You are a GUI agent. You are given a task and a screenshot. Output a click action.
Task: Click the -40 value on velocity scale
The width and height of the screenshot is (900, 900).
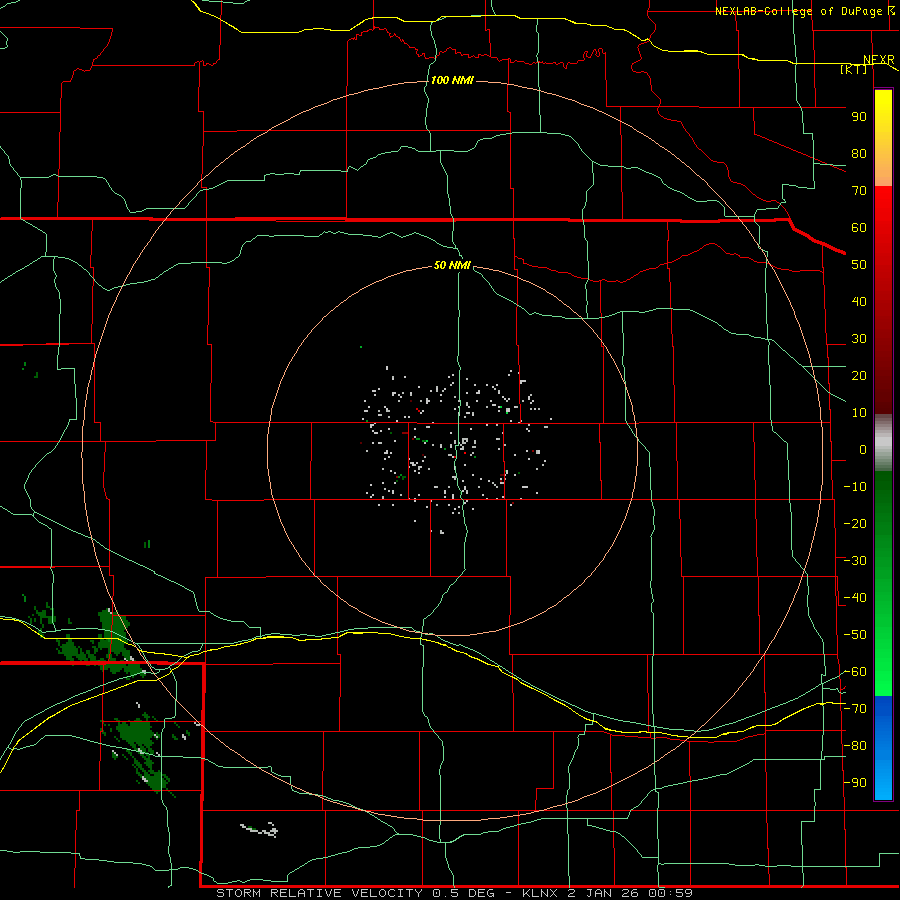click(x=855, y=598)
